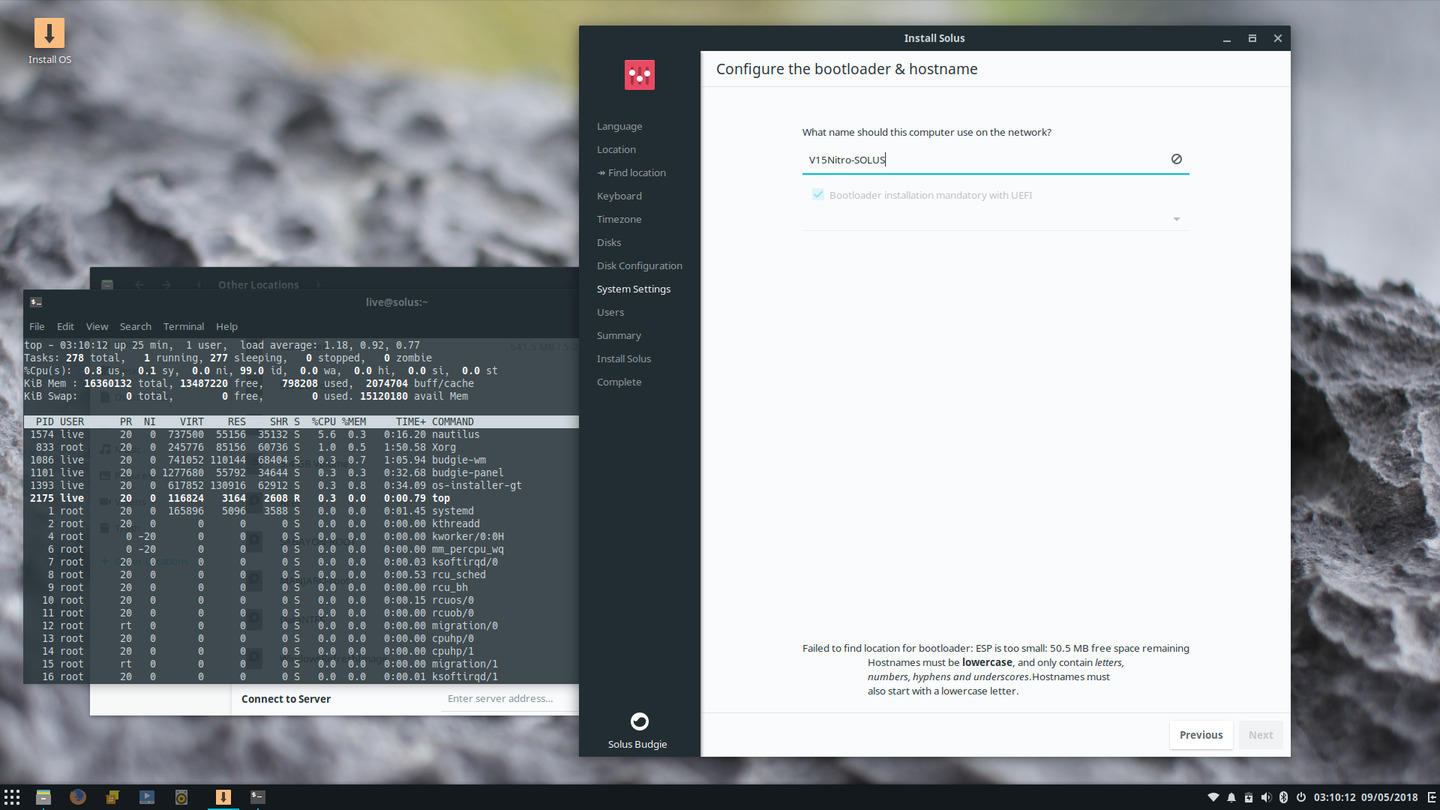Open the Install OS desktop icon
Viewport: 1440px width, 810px height.
(x=49, y=40)
